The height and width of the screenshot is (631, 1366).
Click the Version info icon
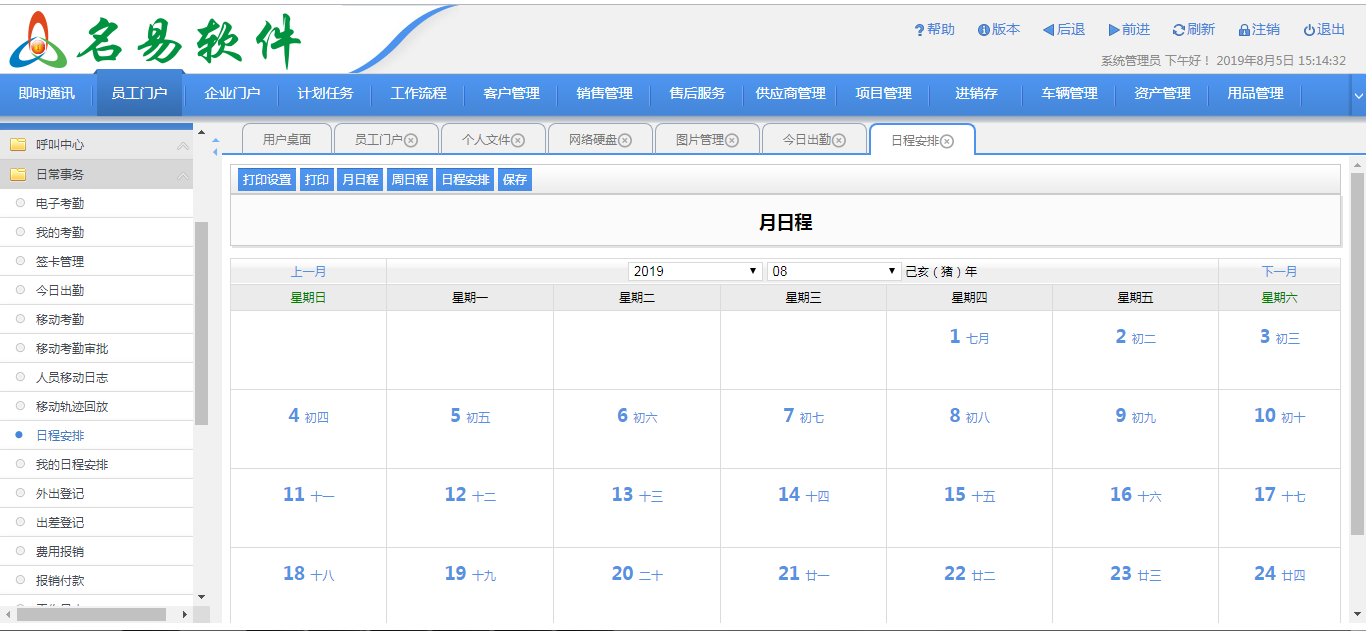pos(983,31)
